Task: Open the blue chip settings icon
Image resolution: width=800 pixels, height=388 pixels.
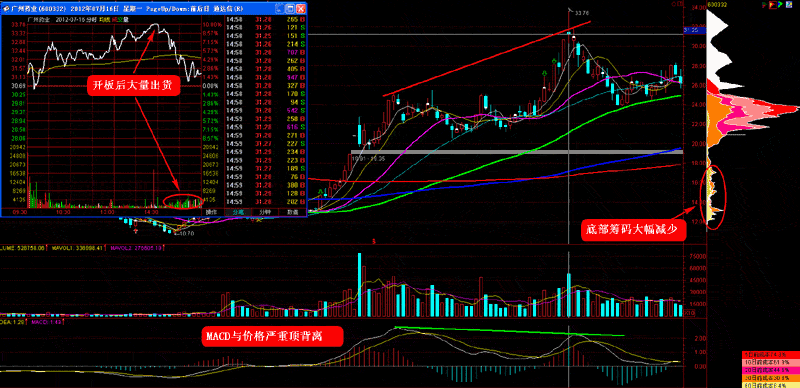Action: [x=789, y=5]
